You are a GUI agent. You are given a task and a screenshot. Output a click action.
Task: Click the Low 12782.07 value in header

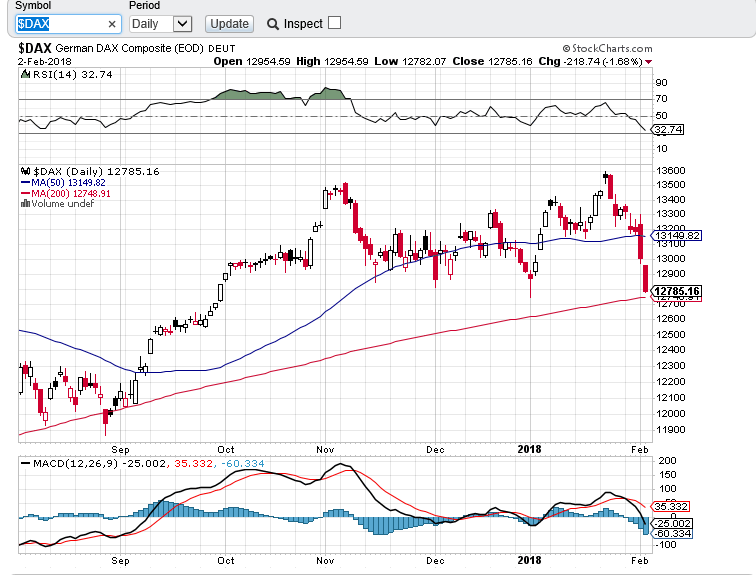click(410, 62)
